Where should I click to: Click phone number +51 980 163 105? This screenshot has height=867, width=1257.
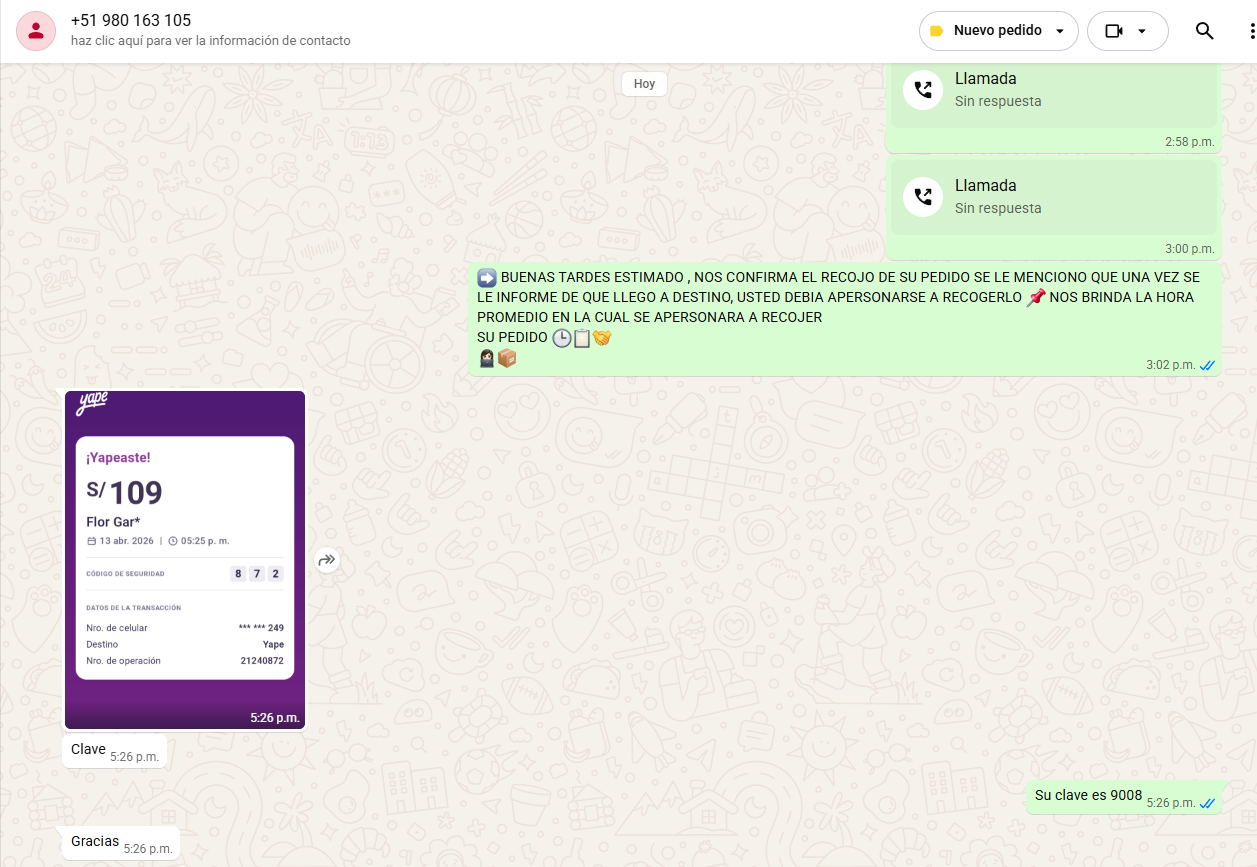[131, 20]
